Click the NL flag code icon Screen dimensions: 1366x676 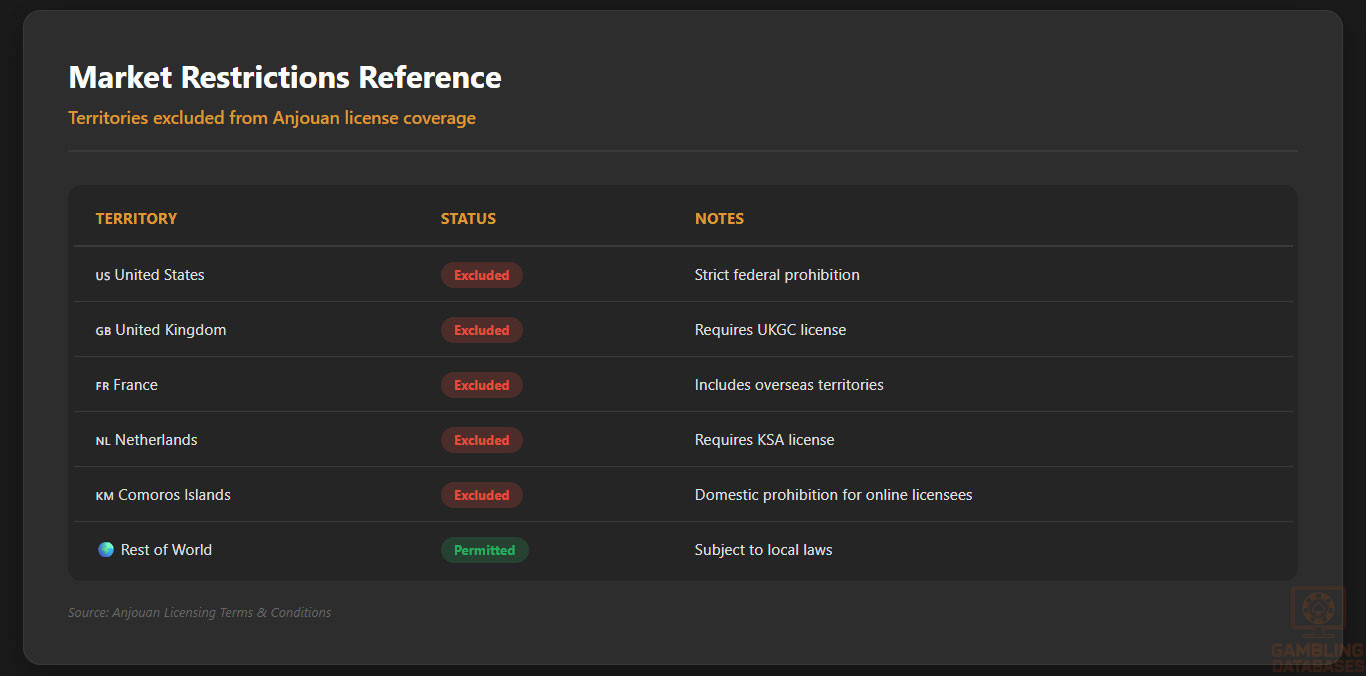[103, 441]
